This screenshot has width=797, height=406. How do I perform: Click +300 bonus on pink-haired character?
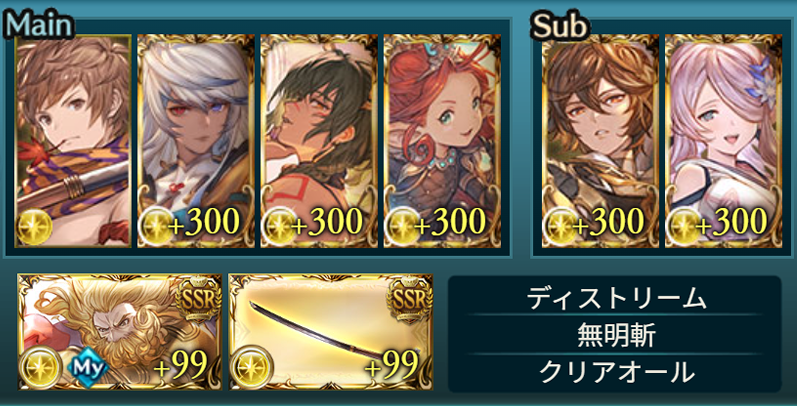(732, 222)
